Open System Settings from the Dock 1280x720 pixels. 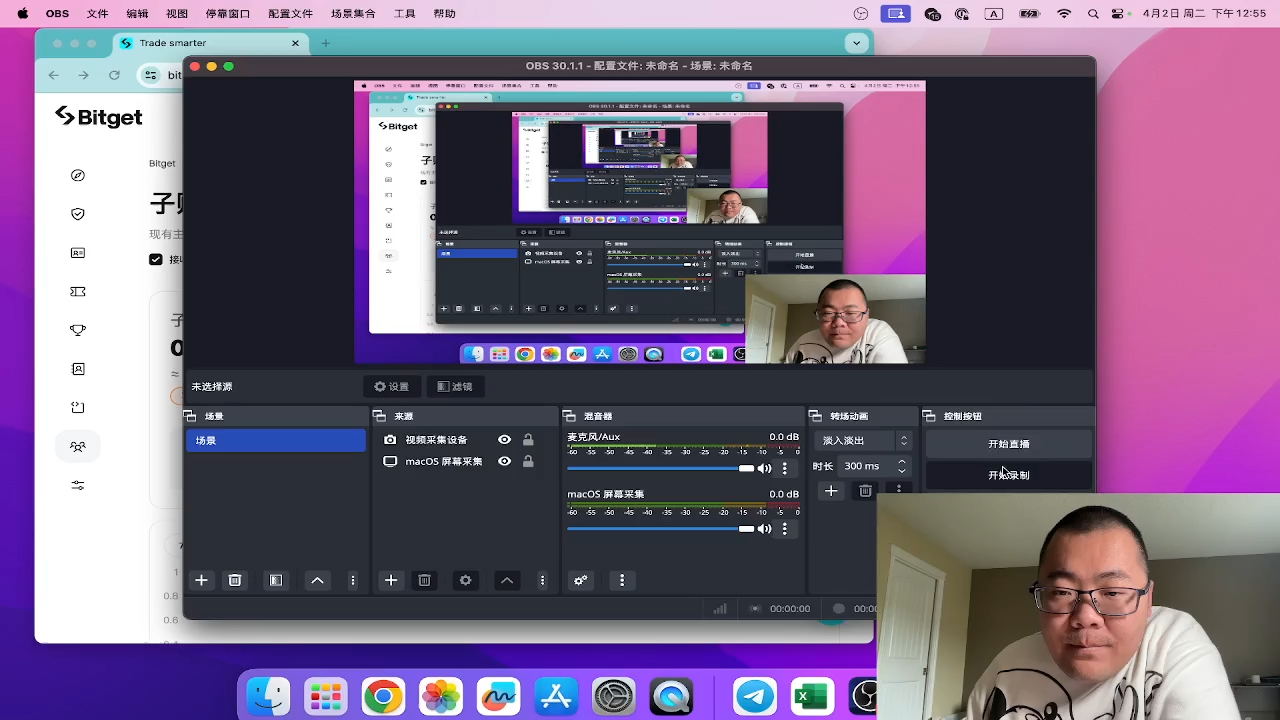614,697
